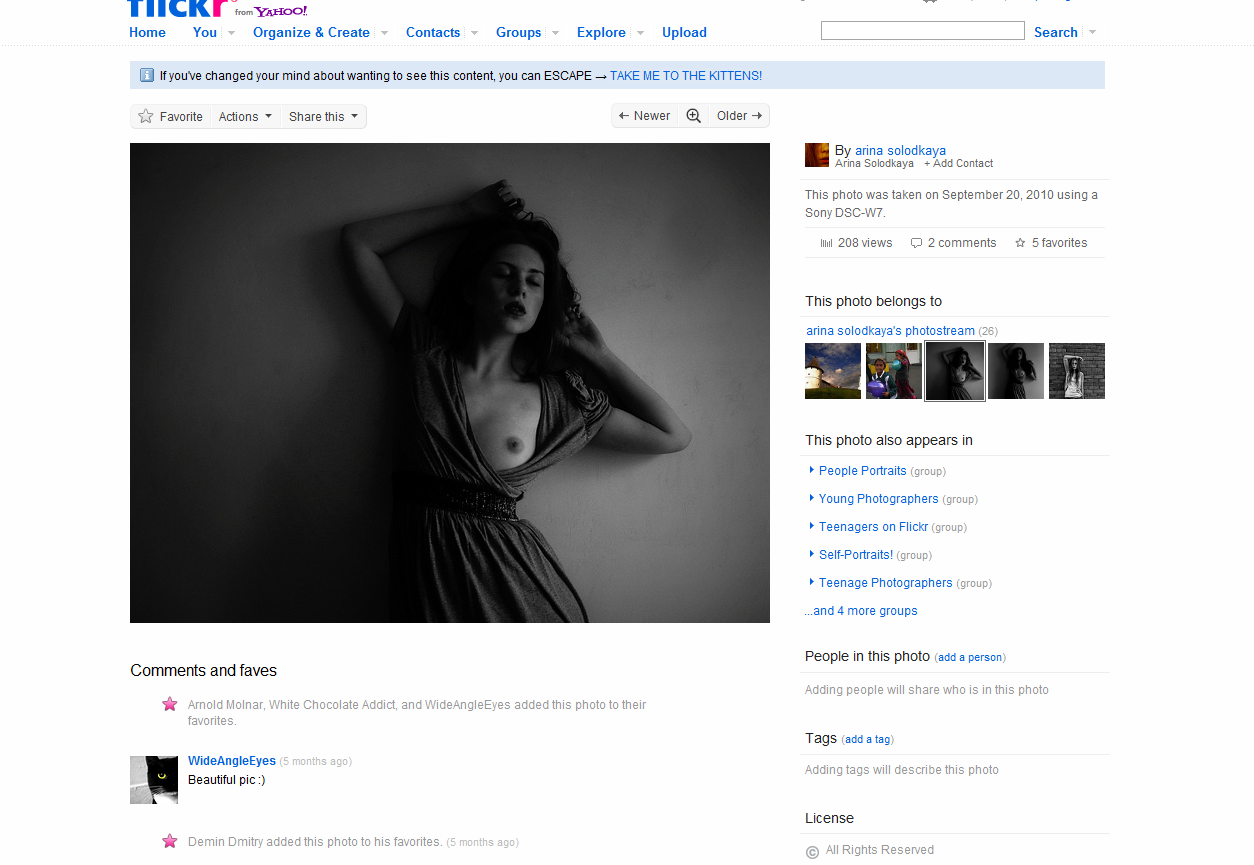Go to the Newer photo
The width and height of the screenshot is (1254, 865).
click(x=644, y=116)
